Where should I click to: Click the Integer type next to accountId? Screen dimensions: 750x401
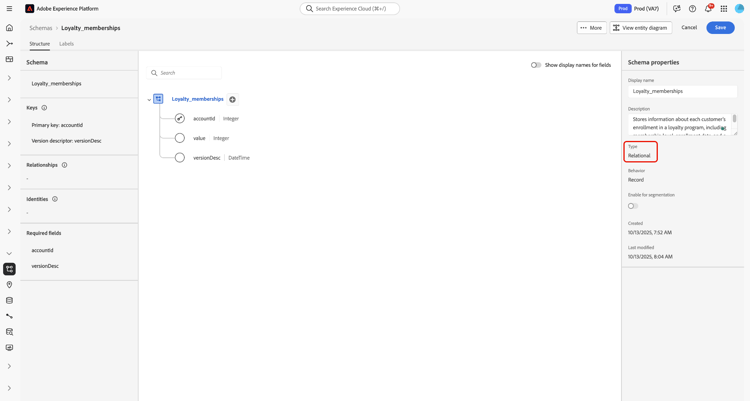click(231, 118)
